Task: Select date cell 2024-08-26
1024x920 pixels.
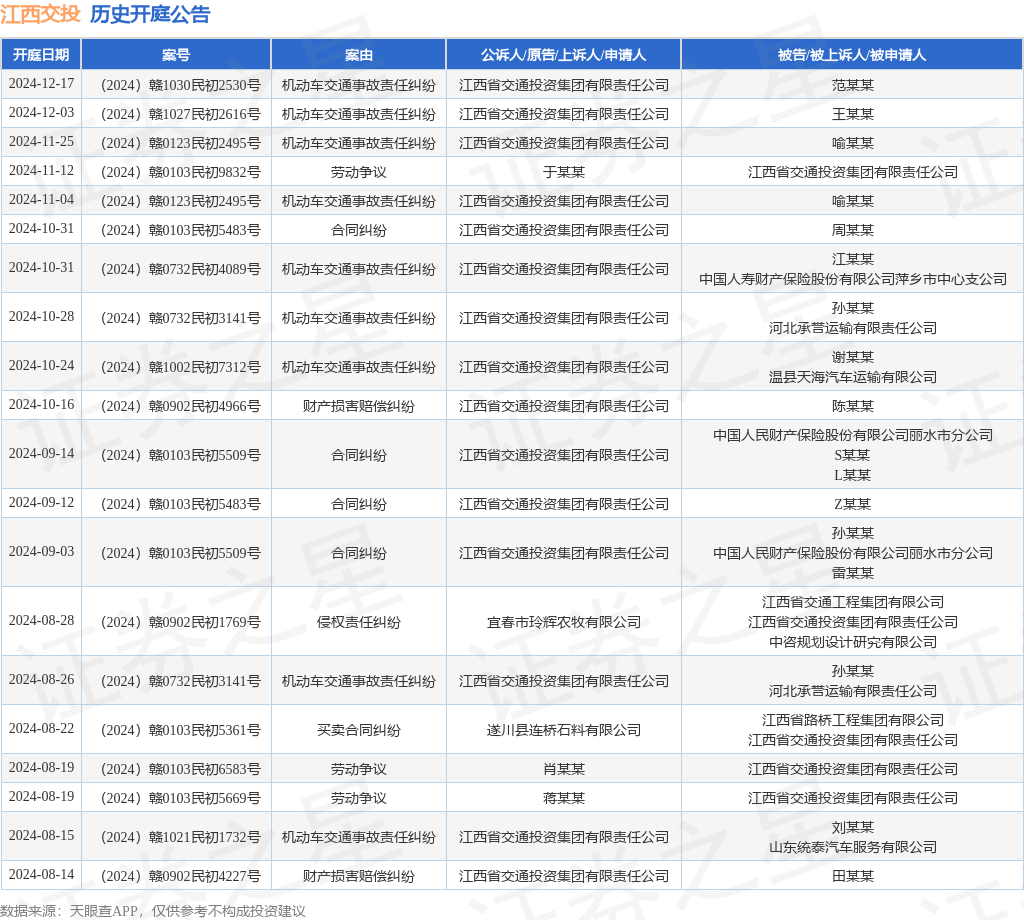Action: [x=41, y=679]
